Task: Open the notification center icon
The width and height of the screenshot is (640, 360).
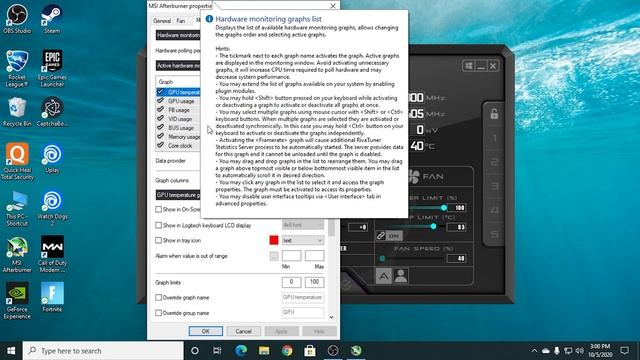Action: pos(624,351)
